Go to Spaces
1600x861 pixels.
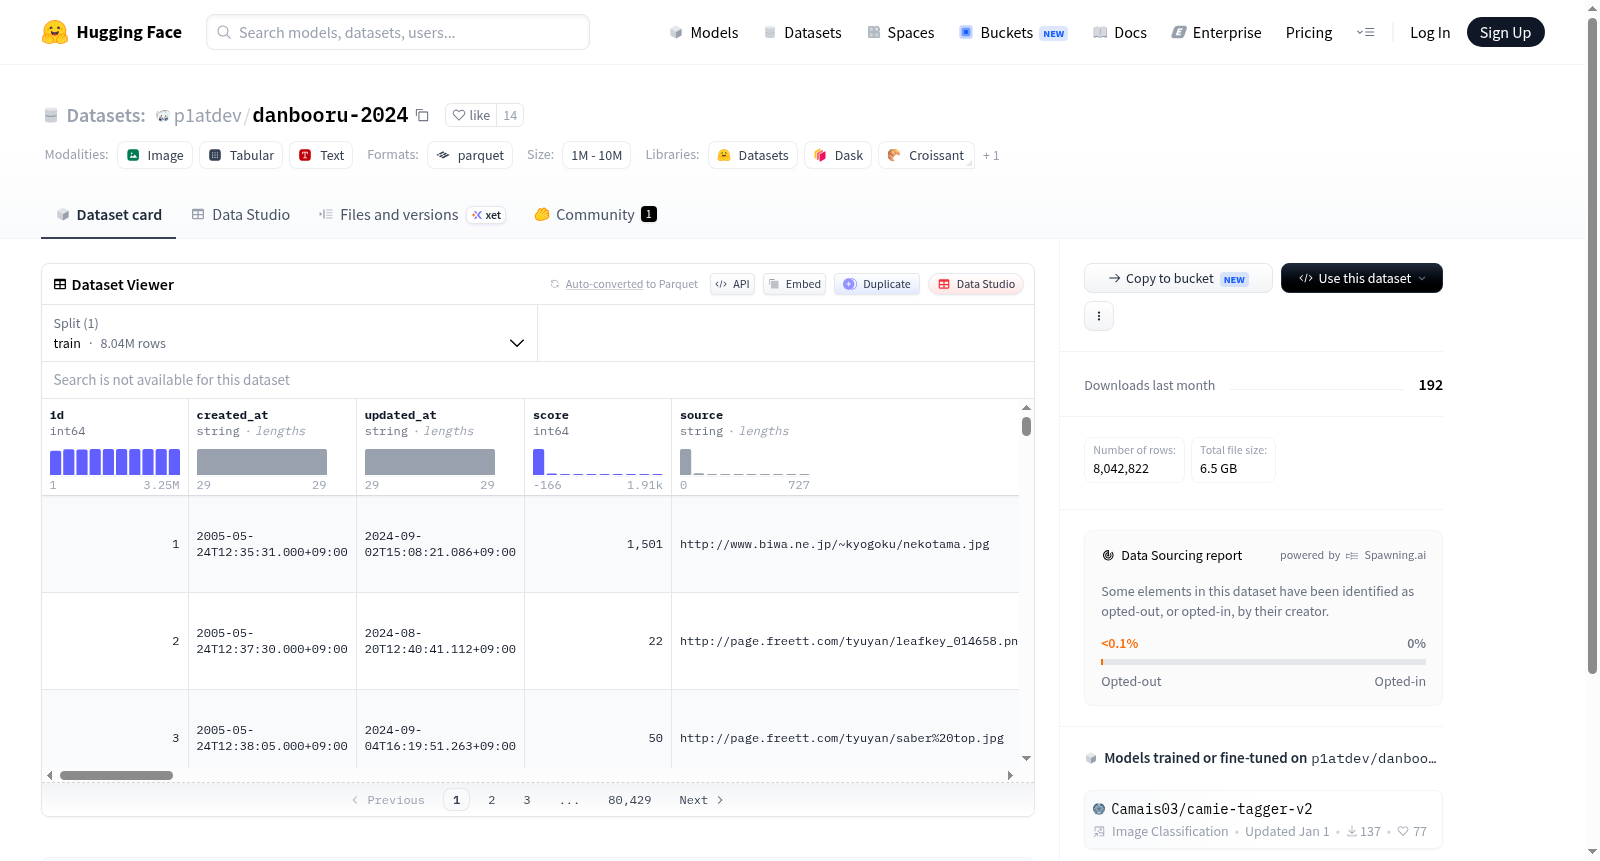tap(901, 32)
